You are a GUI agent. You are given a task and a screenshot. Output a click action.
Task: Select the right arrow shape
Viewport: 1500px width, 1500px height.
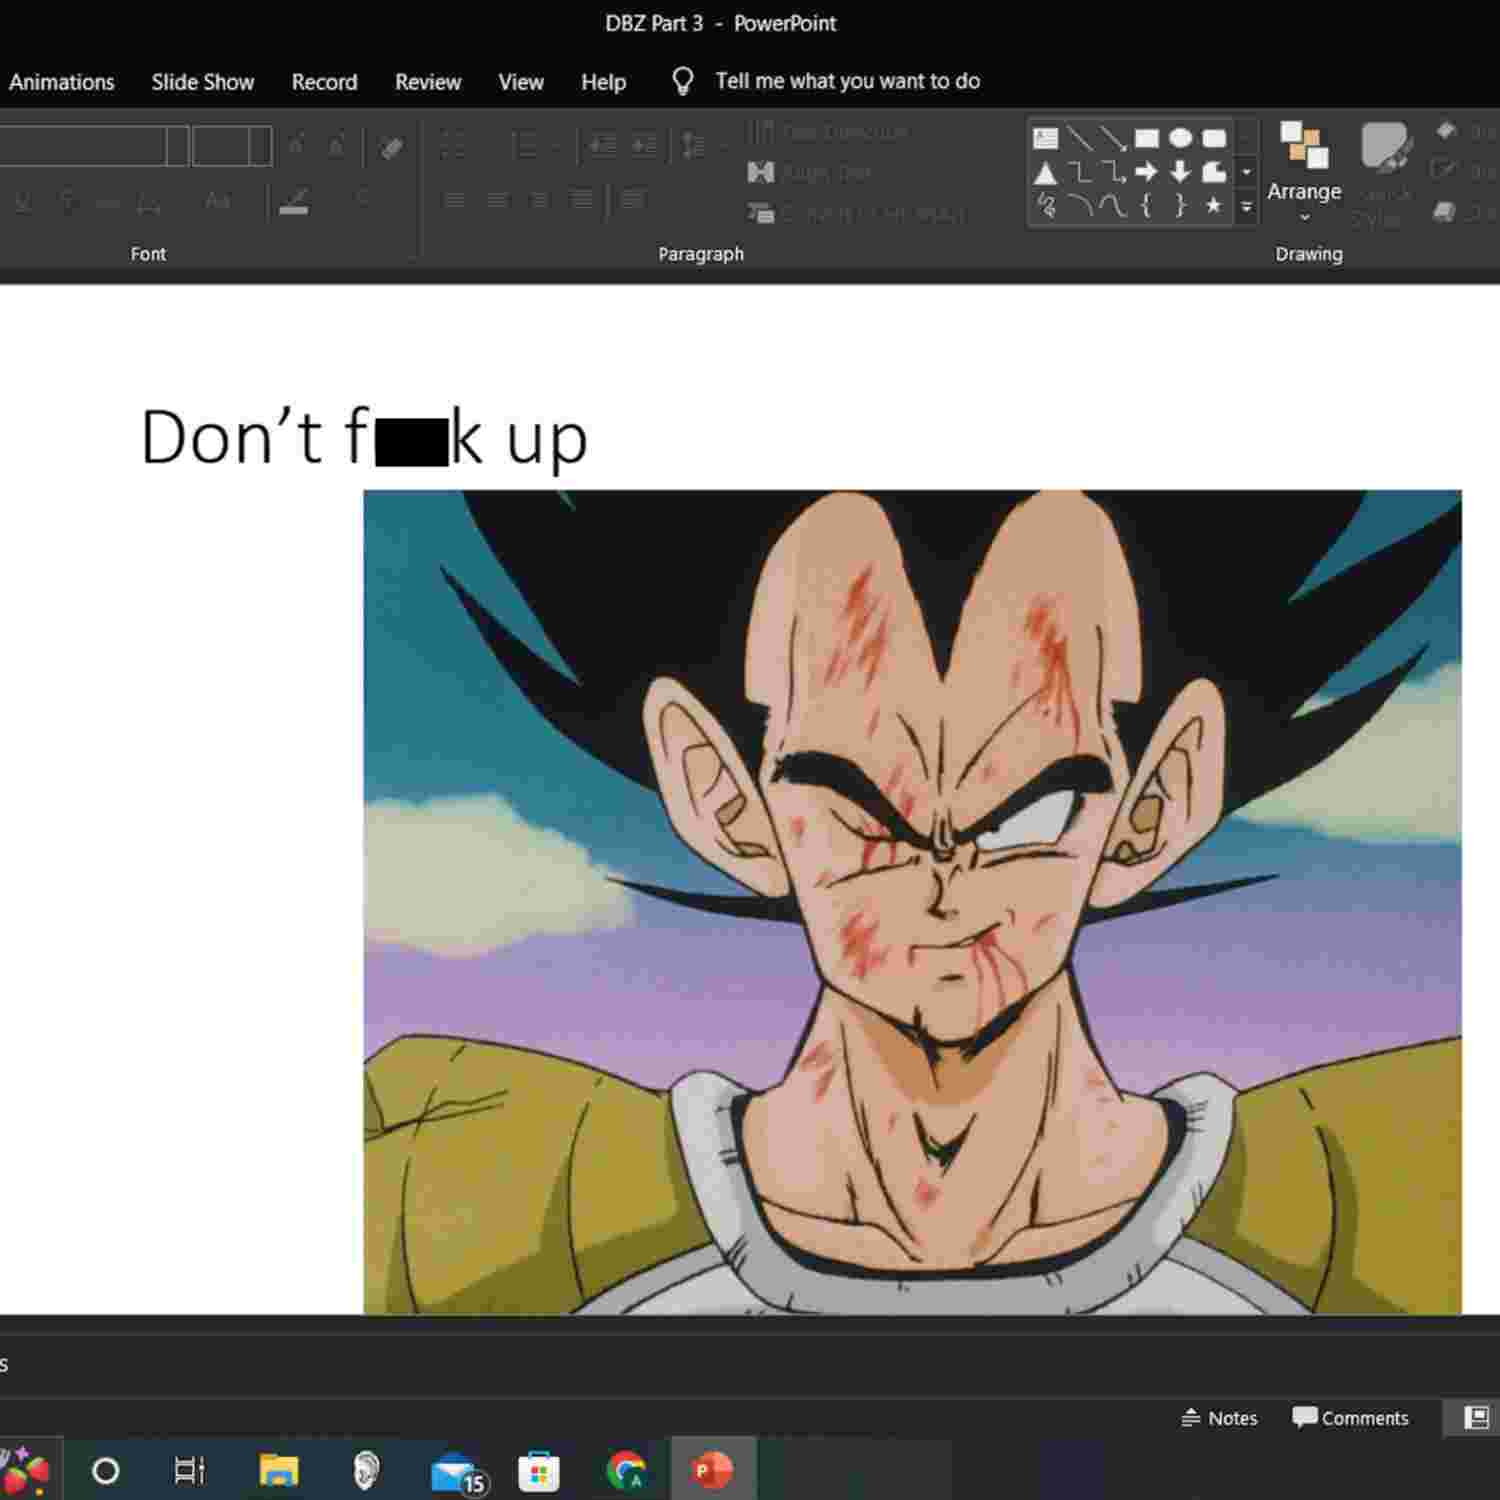1147,172
